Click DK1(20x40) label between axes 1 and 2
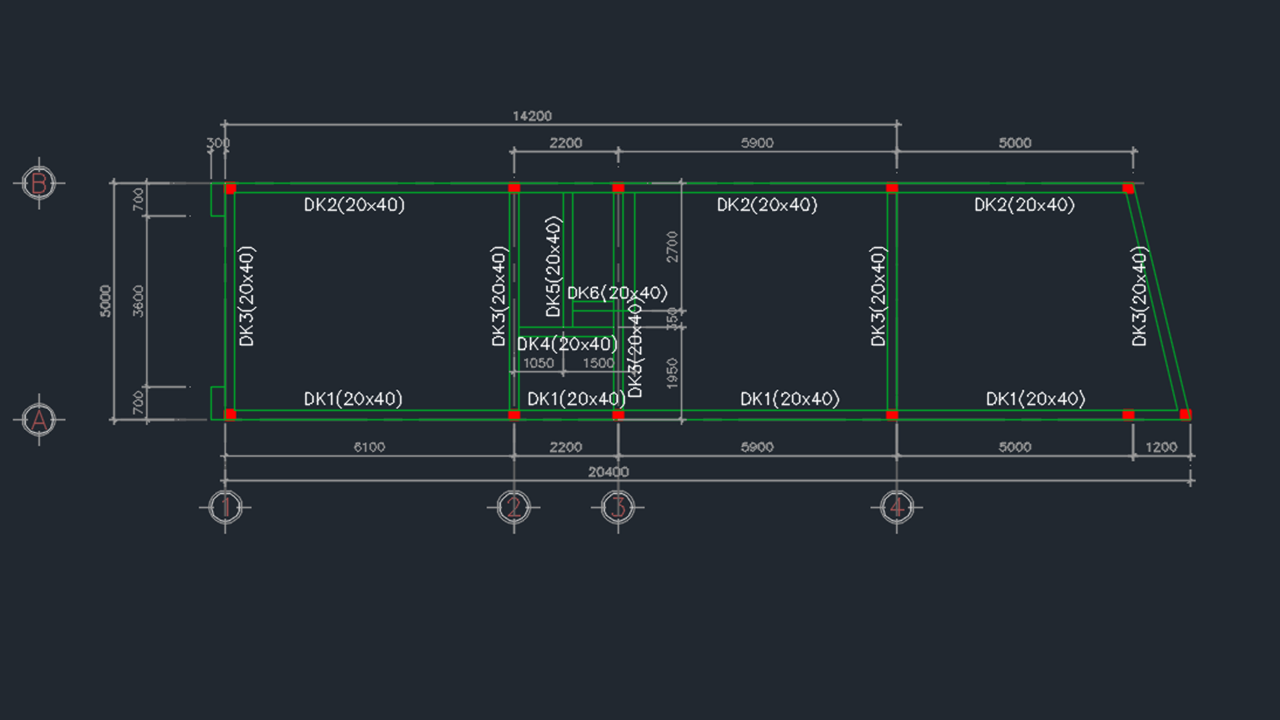 (353, 399)
